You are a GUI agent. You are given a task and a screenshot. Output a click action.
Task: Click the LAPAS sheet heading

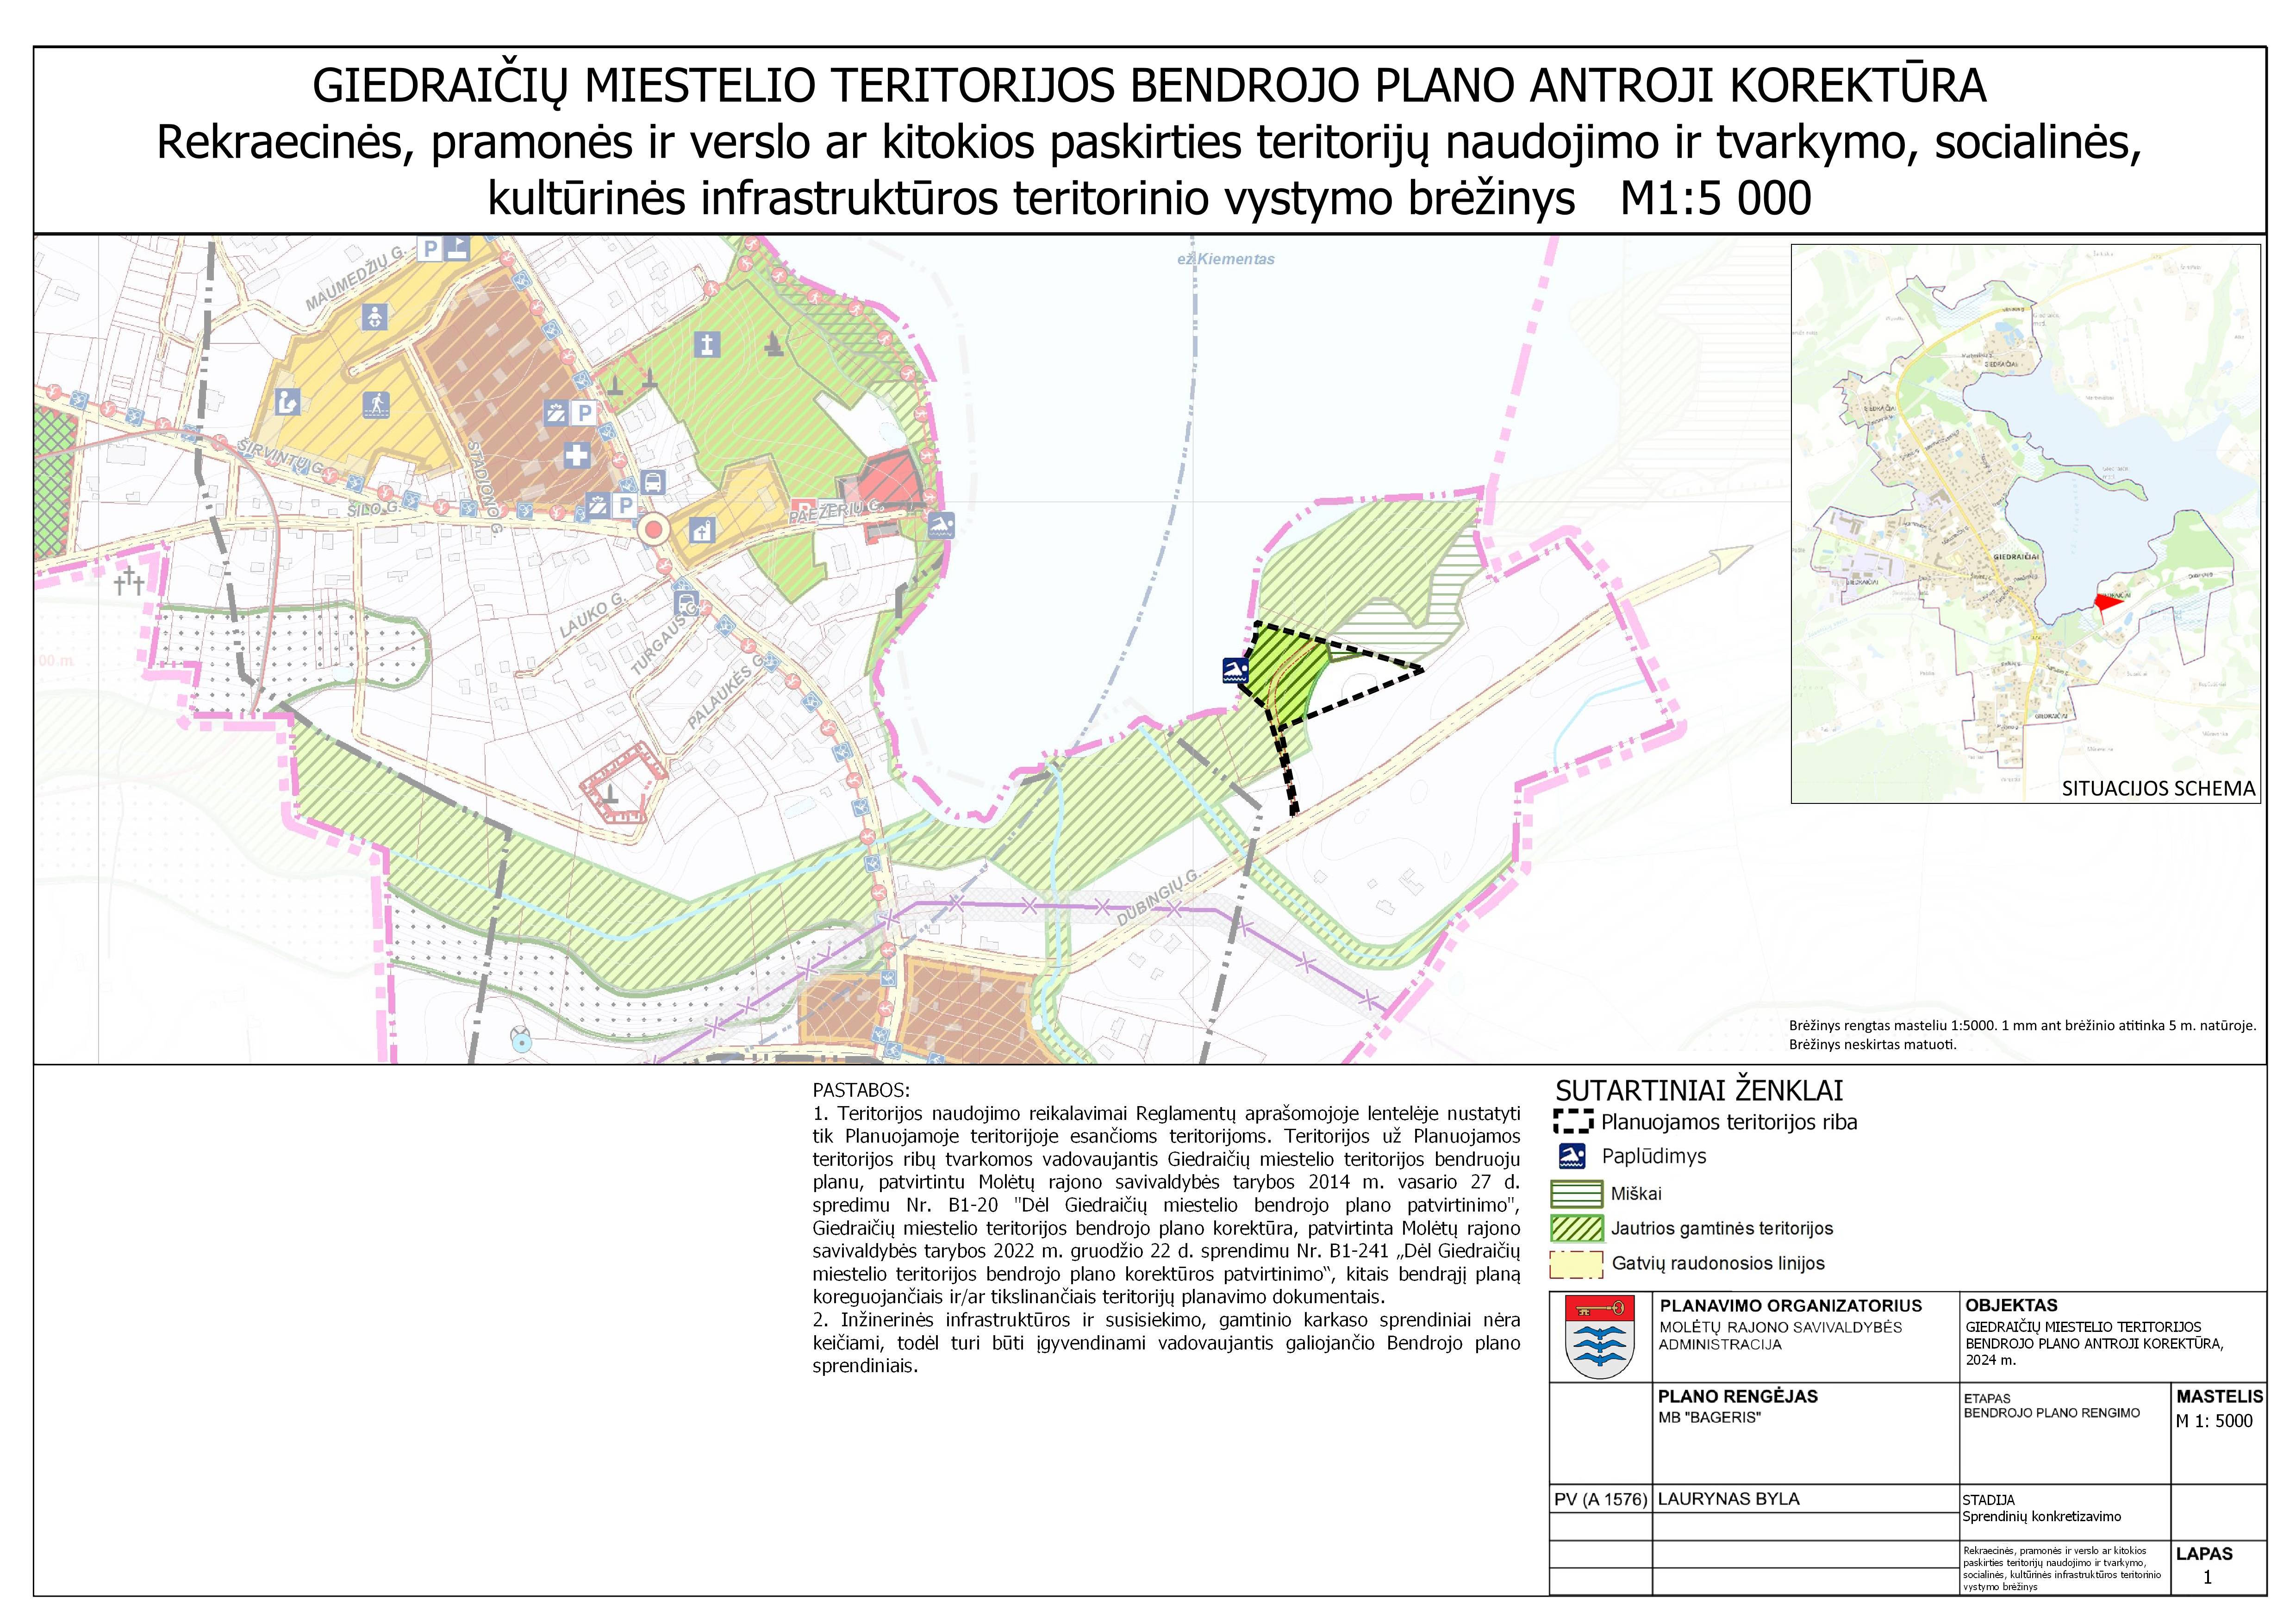(2204, 1554)
